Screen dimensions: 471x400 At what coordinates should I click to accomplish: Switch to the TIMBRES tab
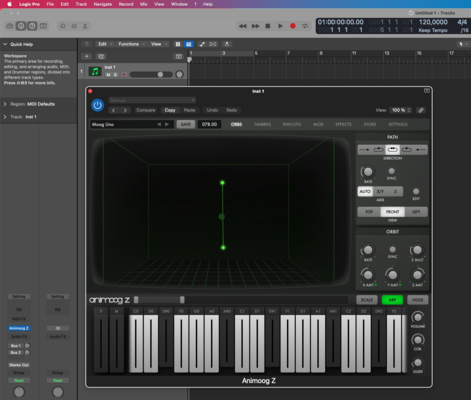tap(262, 124)
